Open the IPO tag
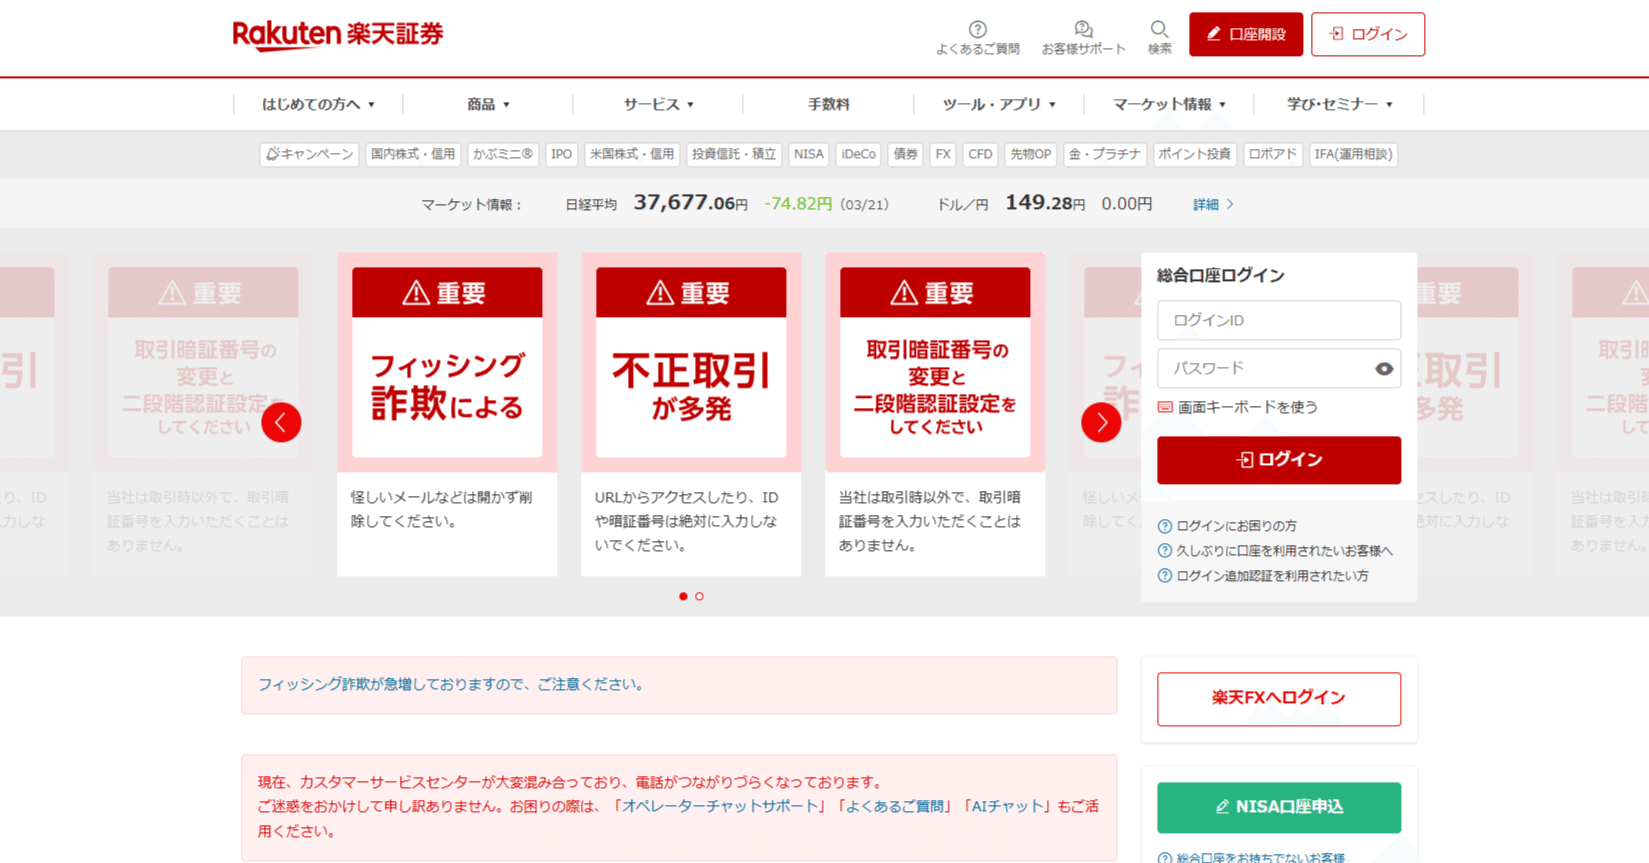Viewport: 1649px width, 863px height. (562, 154)
